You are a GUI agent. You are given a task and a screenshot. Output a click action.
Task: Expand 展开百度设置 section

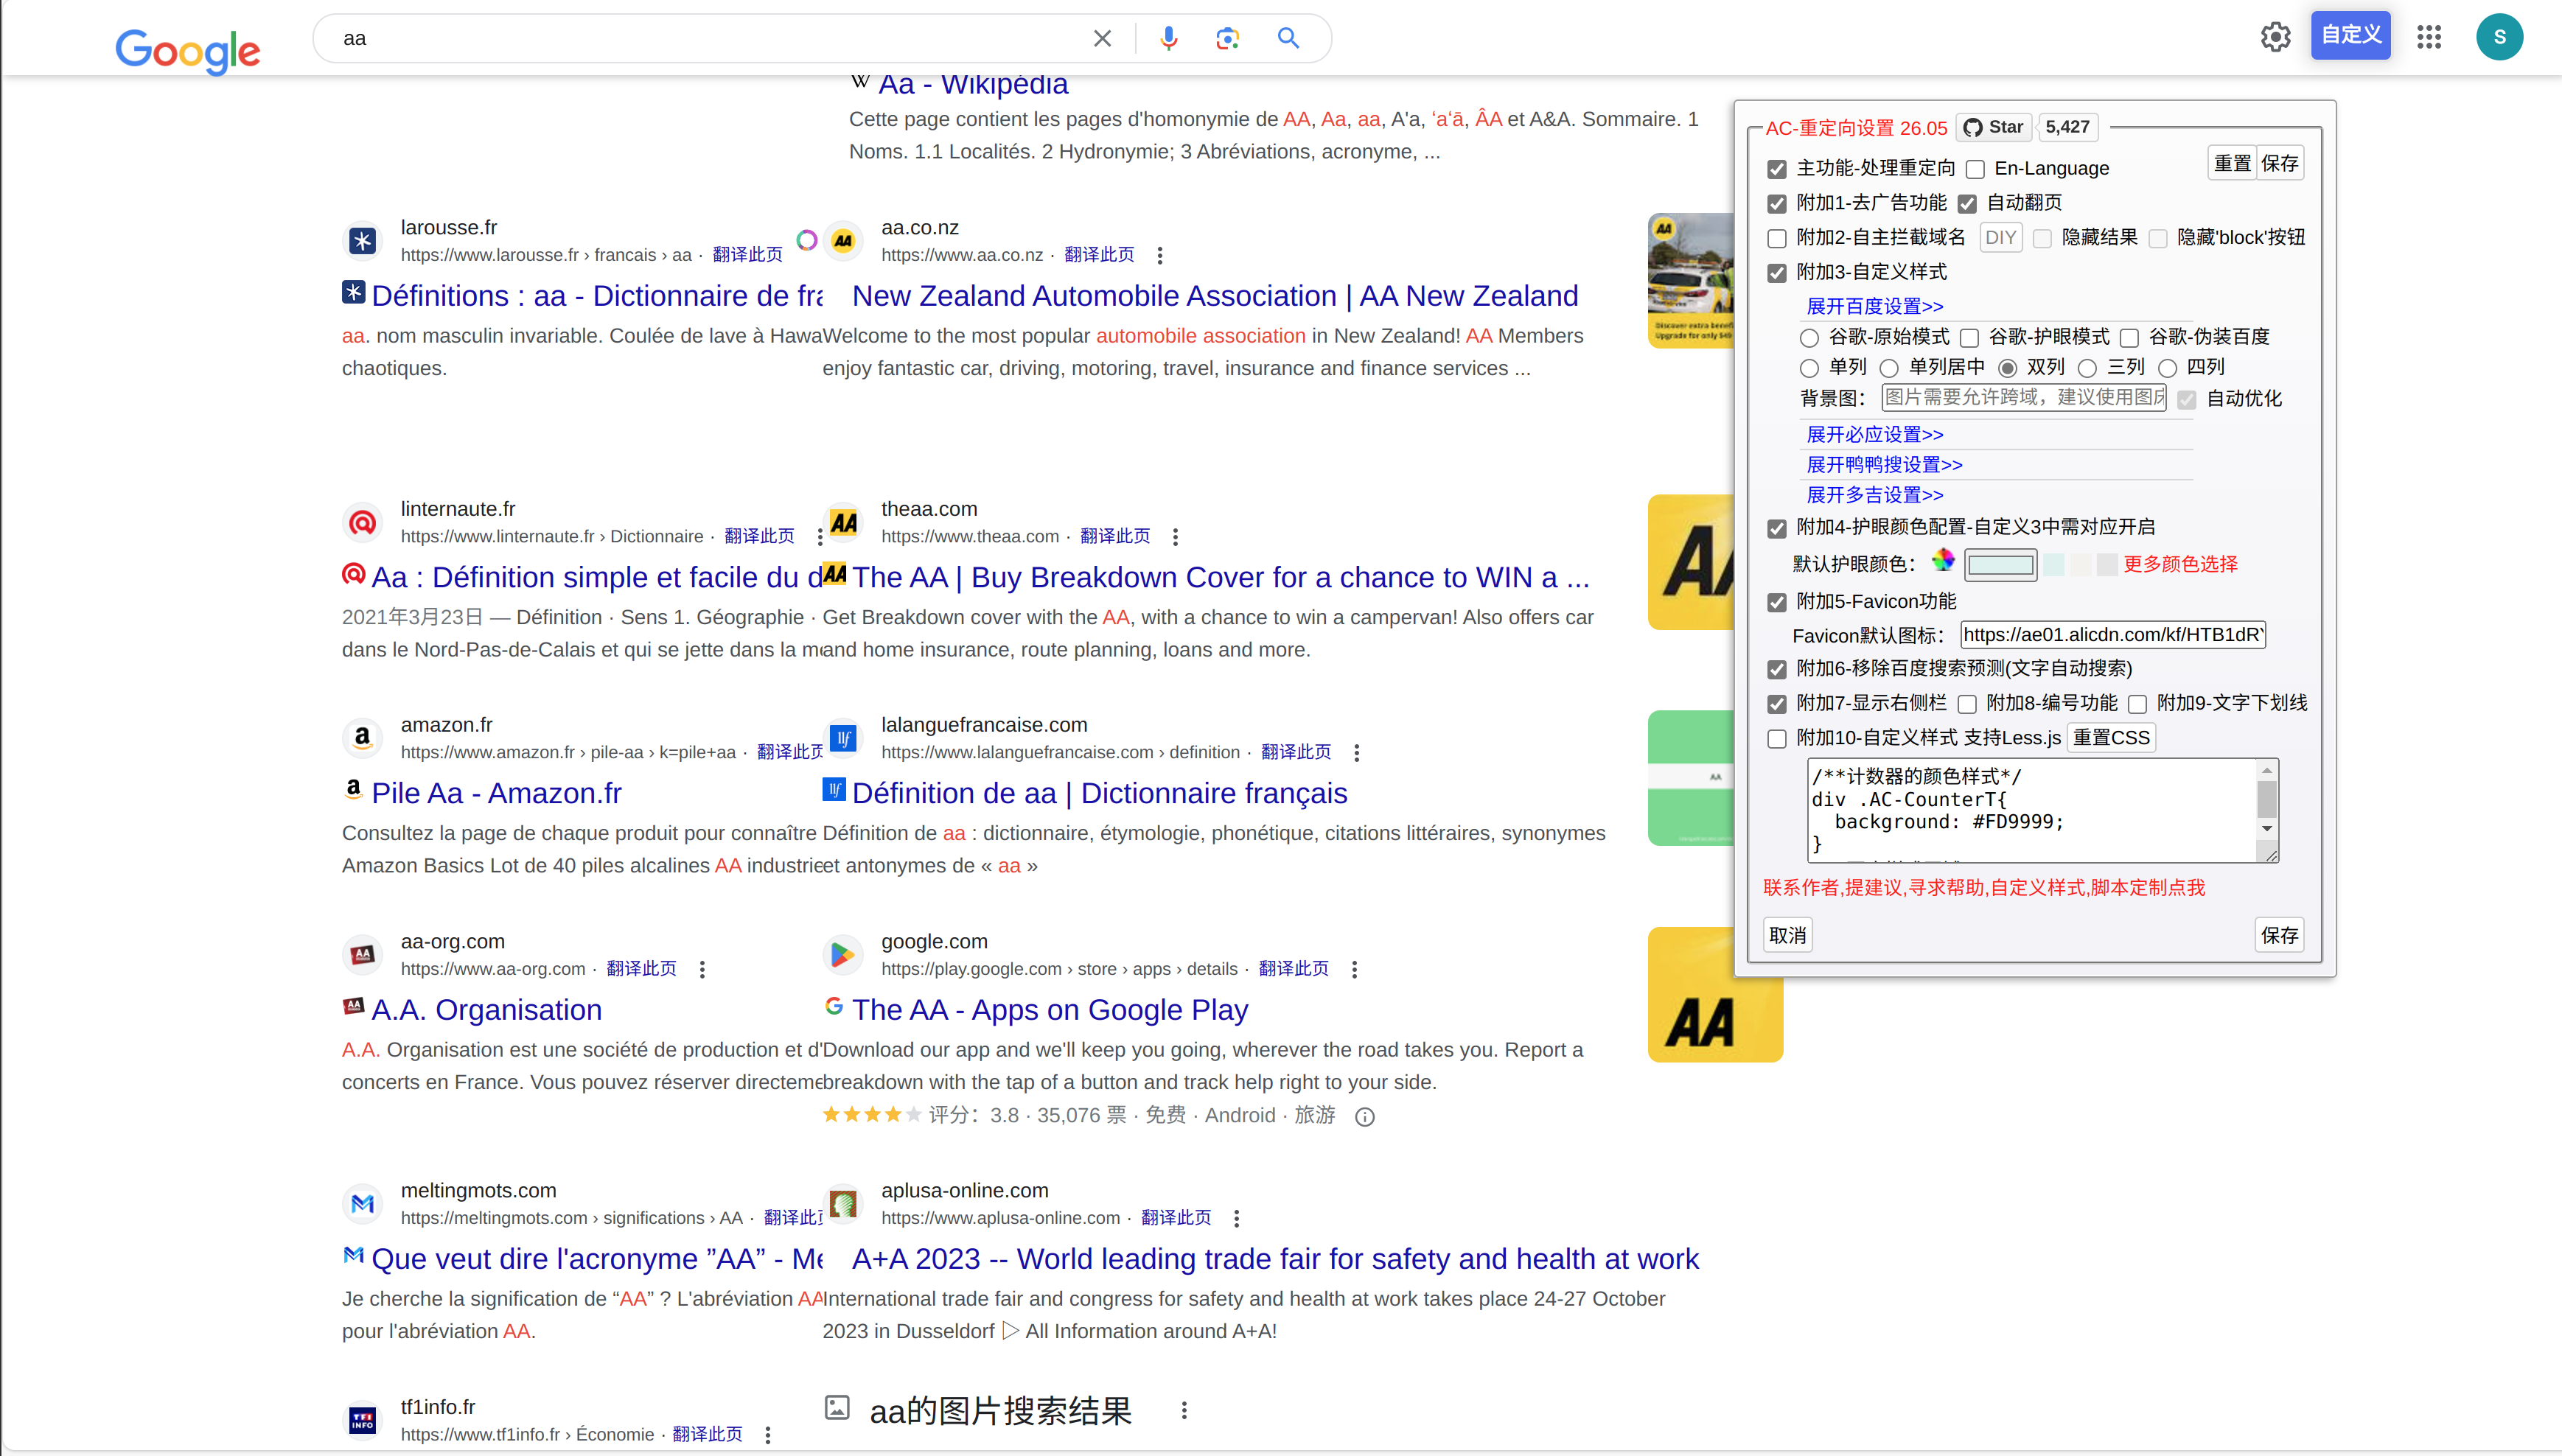click(x=1874, y=306)
